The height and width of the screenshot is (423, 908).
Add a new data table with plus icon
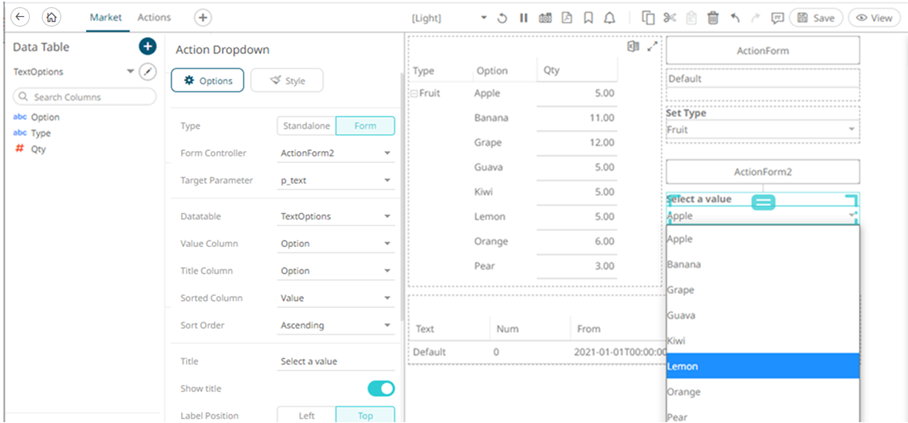coord(147,47)
